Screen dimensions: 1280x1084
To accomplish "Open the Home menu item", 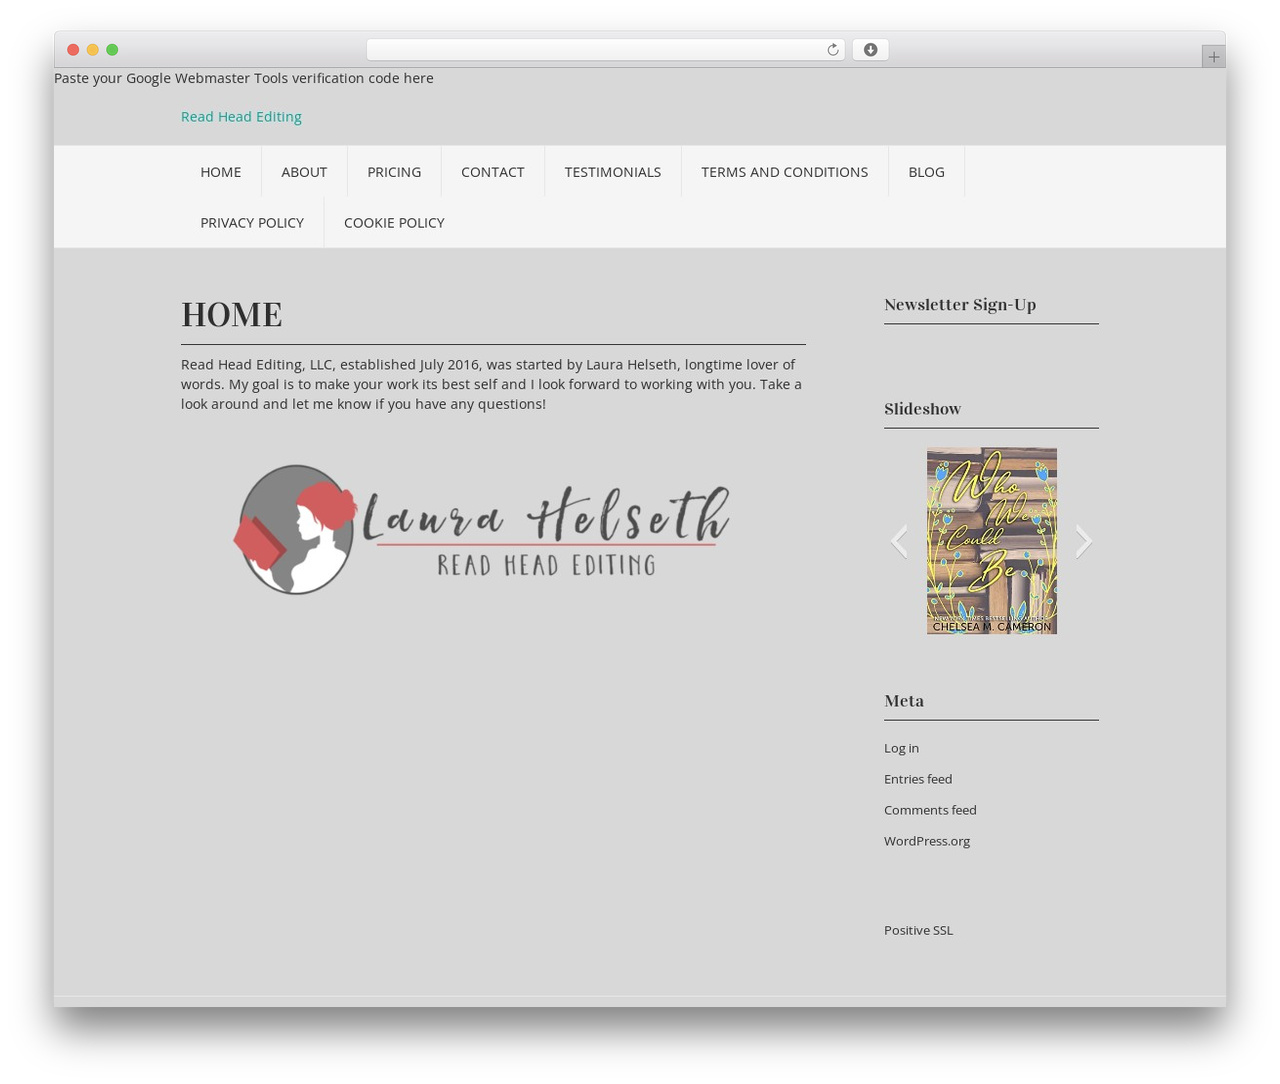I will [221, 172].
